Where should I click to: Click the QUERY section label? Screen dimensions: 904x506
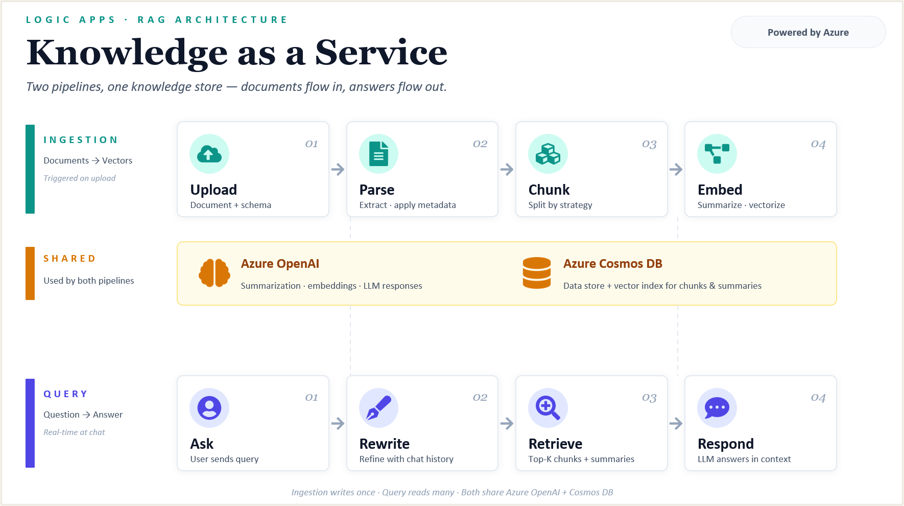point(66,394)
